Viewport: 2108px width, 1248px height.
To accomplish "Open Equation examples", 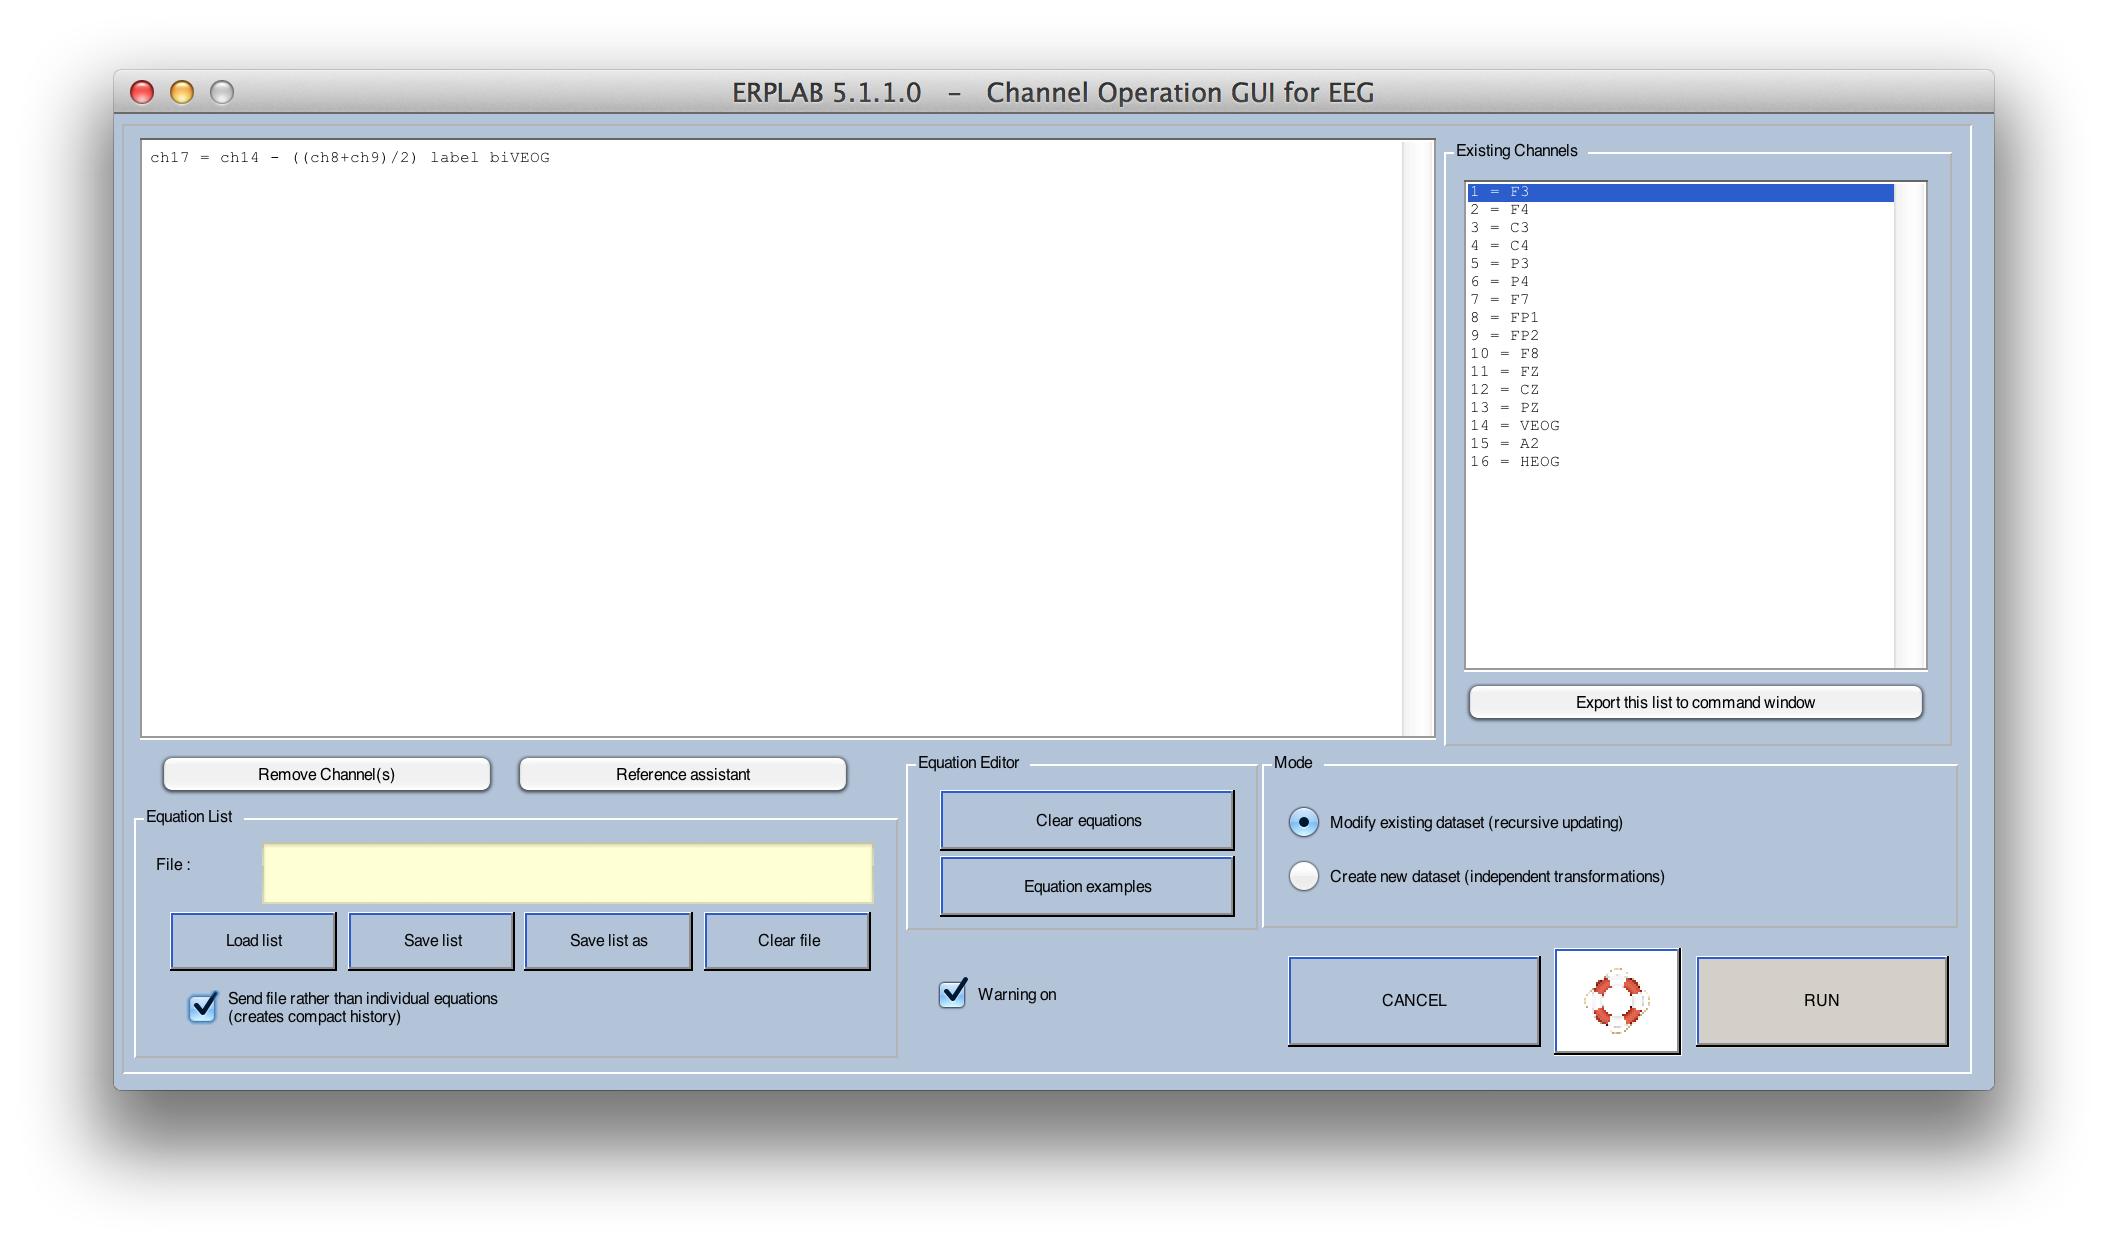I will tap(1087, 886).
